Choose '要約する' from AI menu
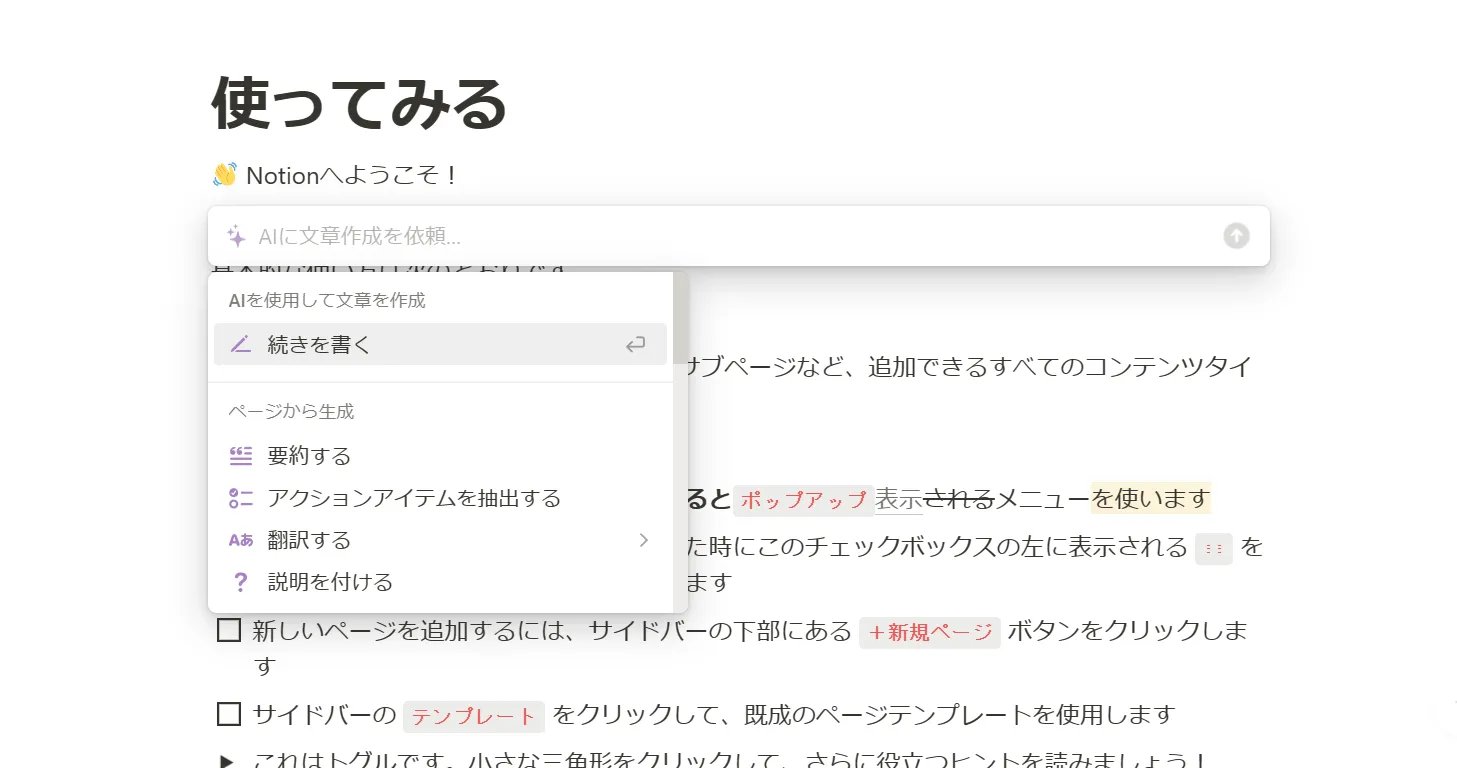 pyautogui.click(x=440, y=456)
